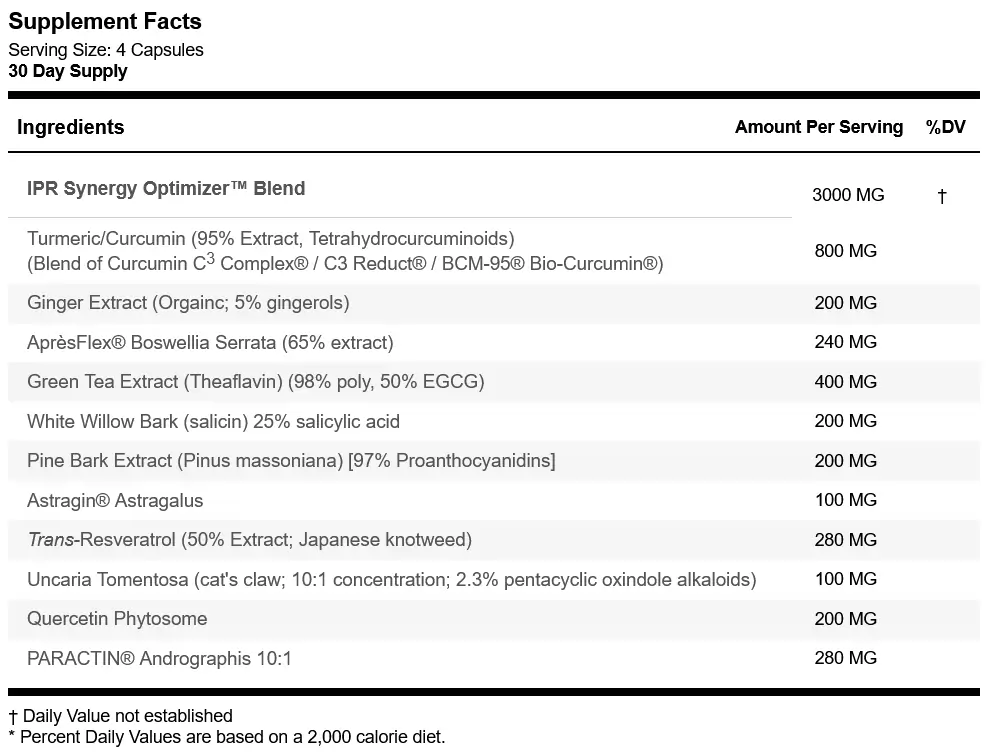
Task: Click the 800 MG amount for Turmeric
Action: pos(845,251)
